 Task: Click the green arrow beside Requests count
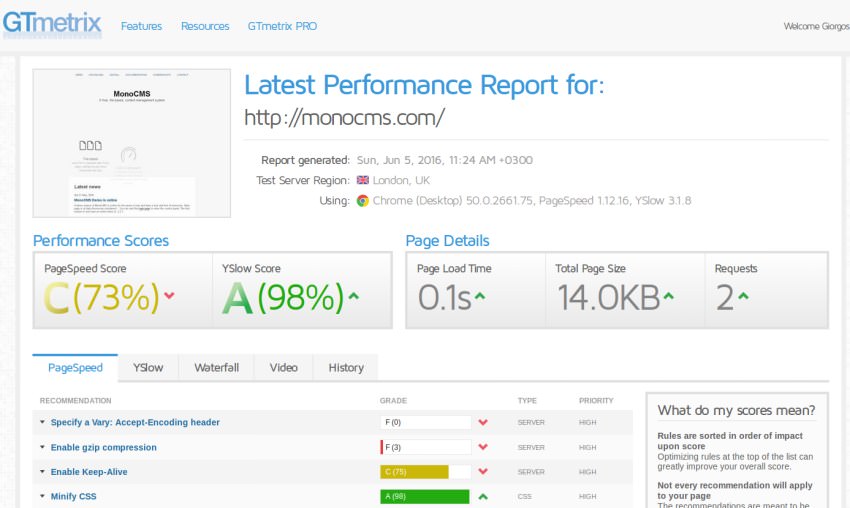tap(743, 296)
